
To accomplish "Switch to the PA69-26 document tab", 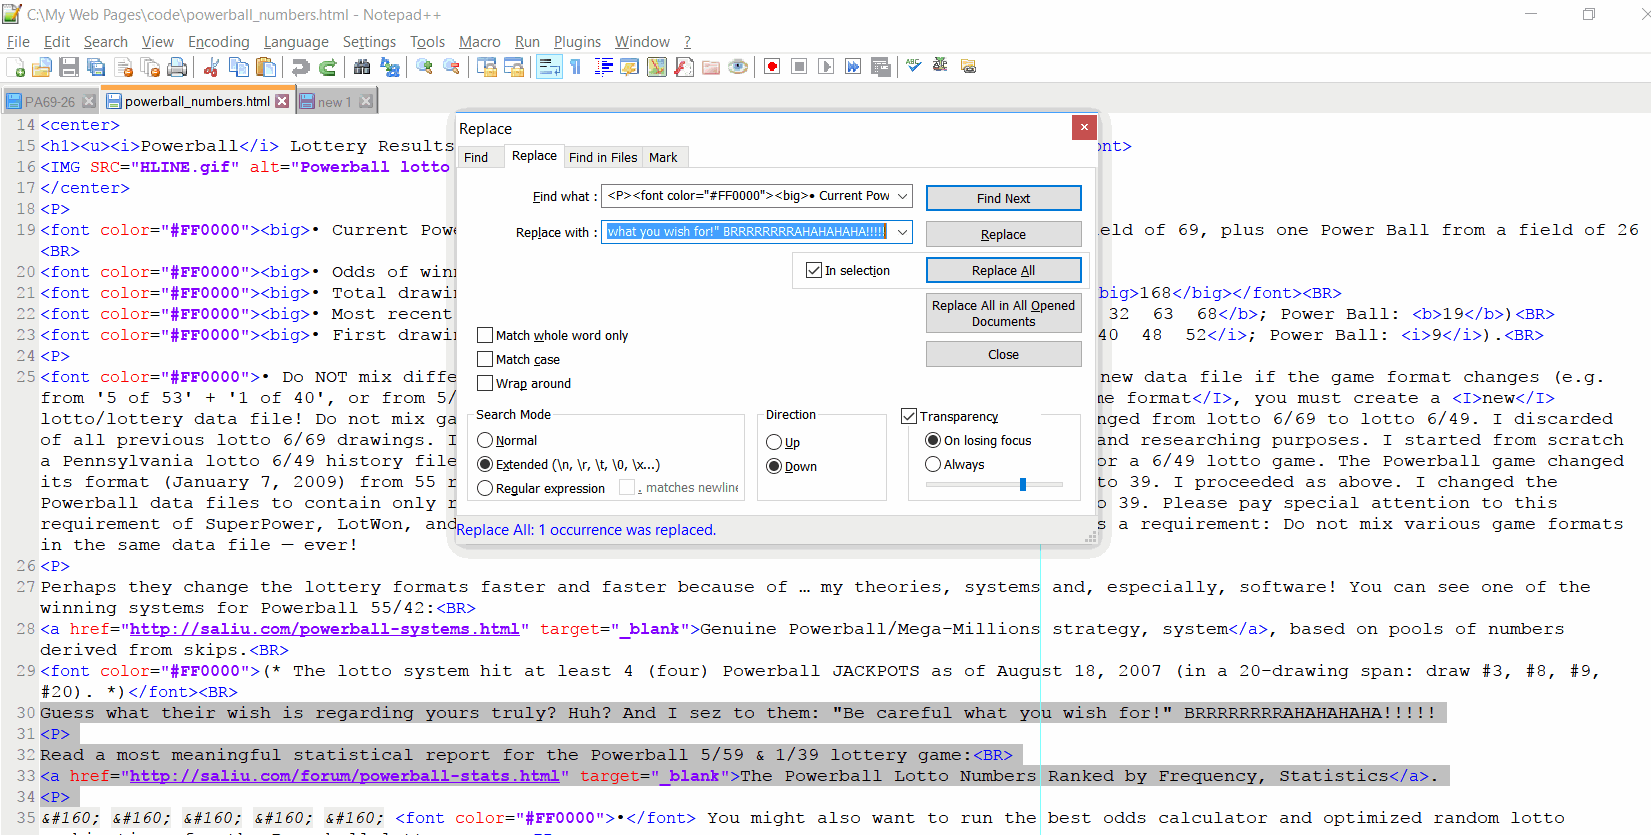I will pos(50,102).
